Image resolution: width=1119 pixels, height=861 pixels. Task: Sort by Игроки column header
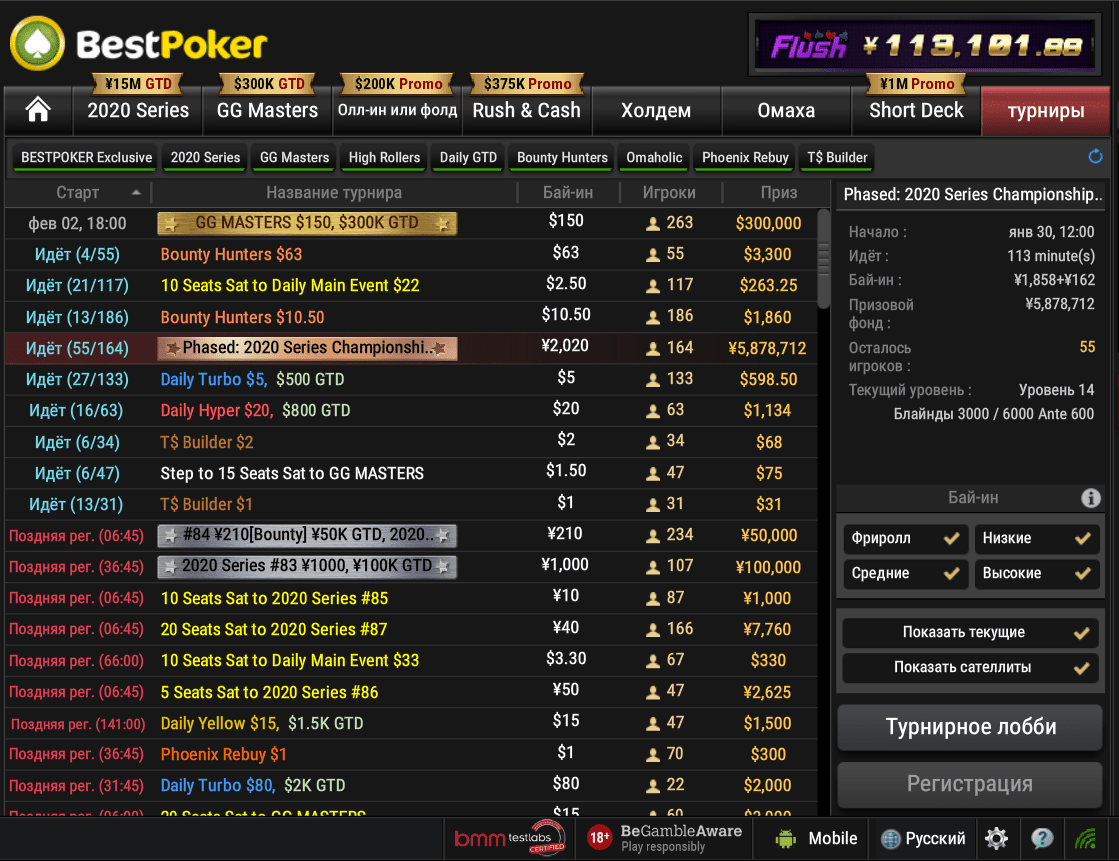(x=669, y=193)
